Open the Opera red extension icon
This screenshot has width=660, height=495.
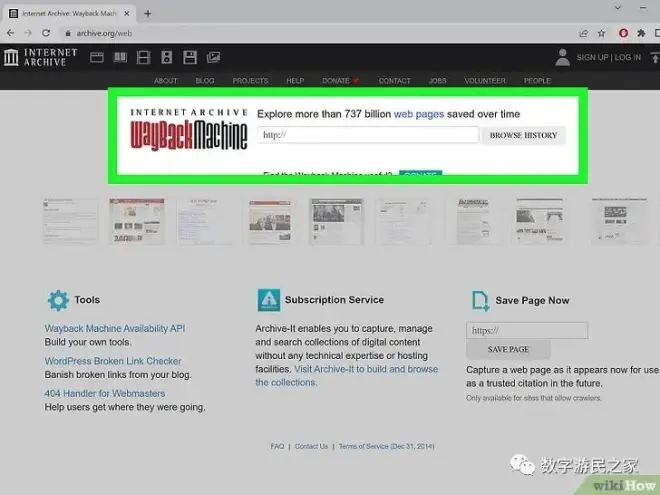point(623,33)
